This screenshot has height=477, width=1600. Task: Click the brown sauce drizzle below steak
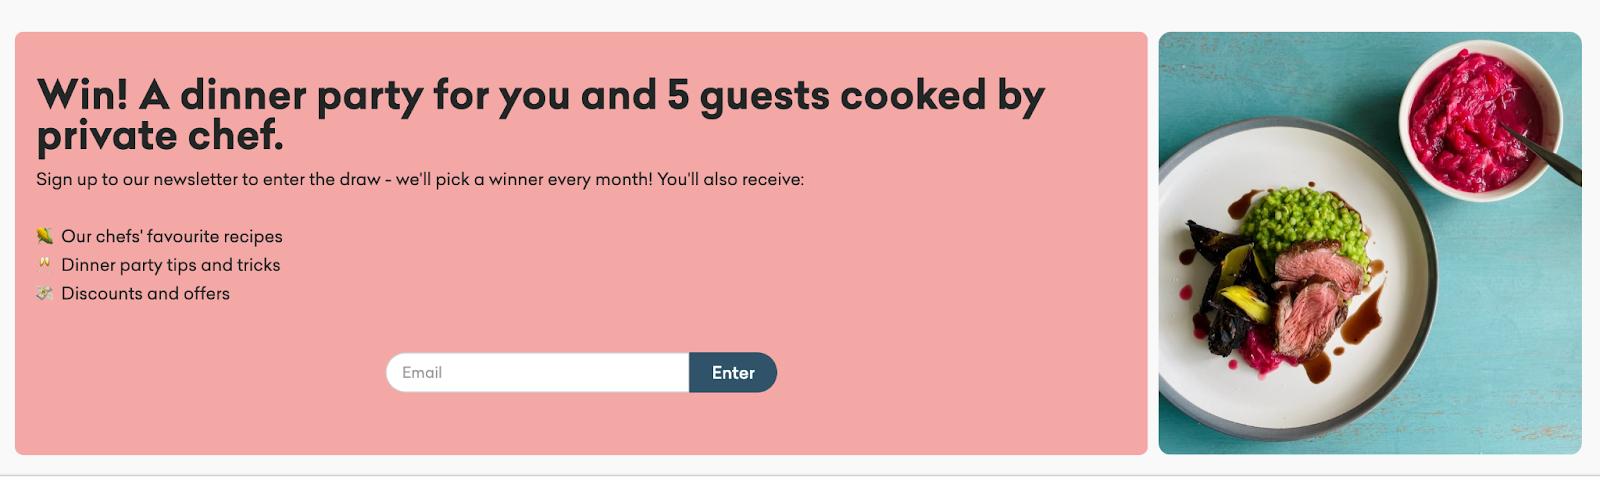1362,318
